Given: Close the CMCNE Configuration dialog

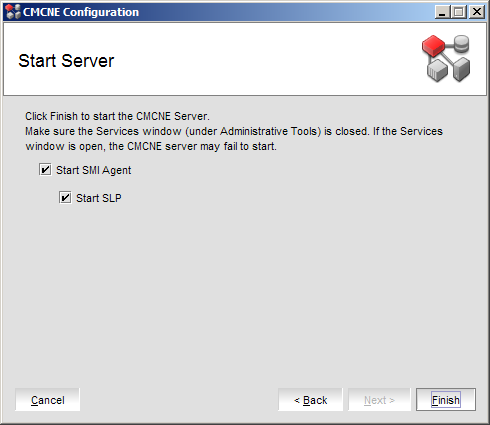Looking at the screenshot, I should click(477, 12).
